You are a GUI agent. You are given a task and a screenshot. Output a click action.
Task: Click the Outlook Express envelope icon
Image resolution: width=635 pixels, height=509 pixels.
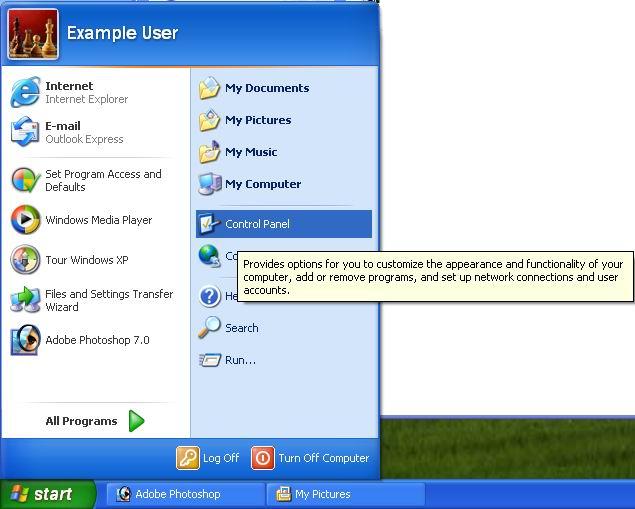point(25,132)
